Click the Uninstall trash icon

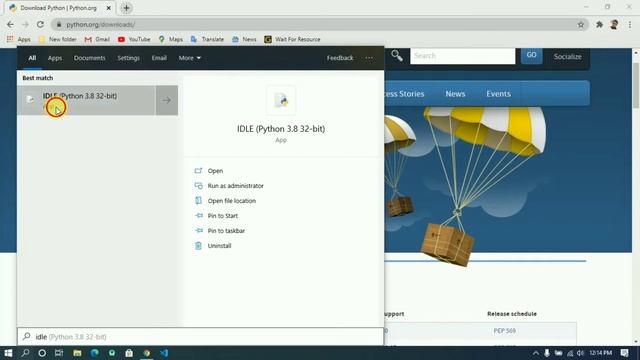tap(198, 246)
